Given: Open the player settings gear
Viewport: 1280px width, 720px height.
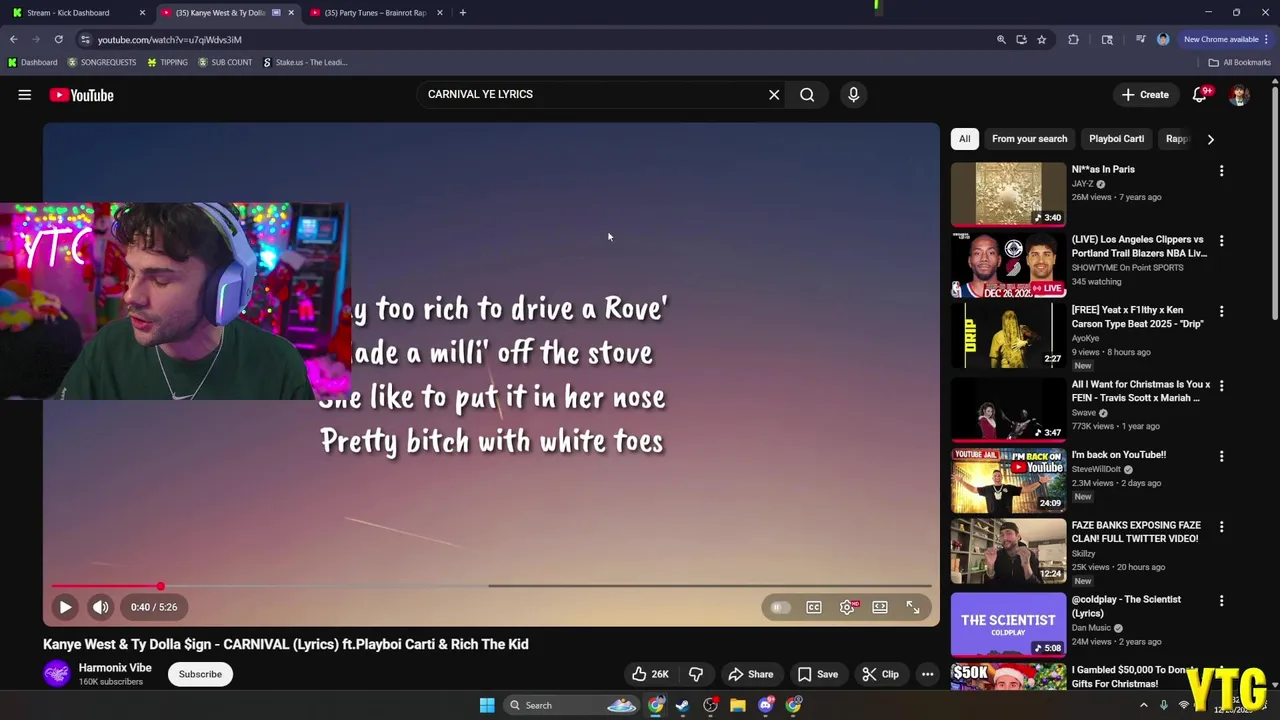Looking at the screenshot, I should (848, 607).
